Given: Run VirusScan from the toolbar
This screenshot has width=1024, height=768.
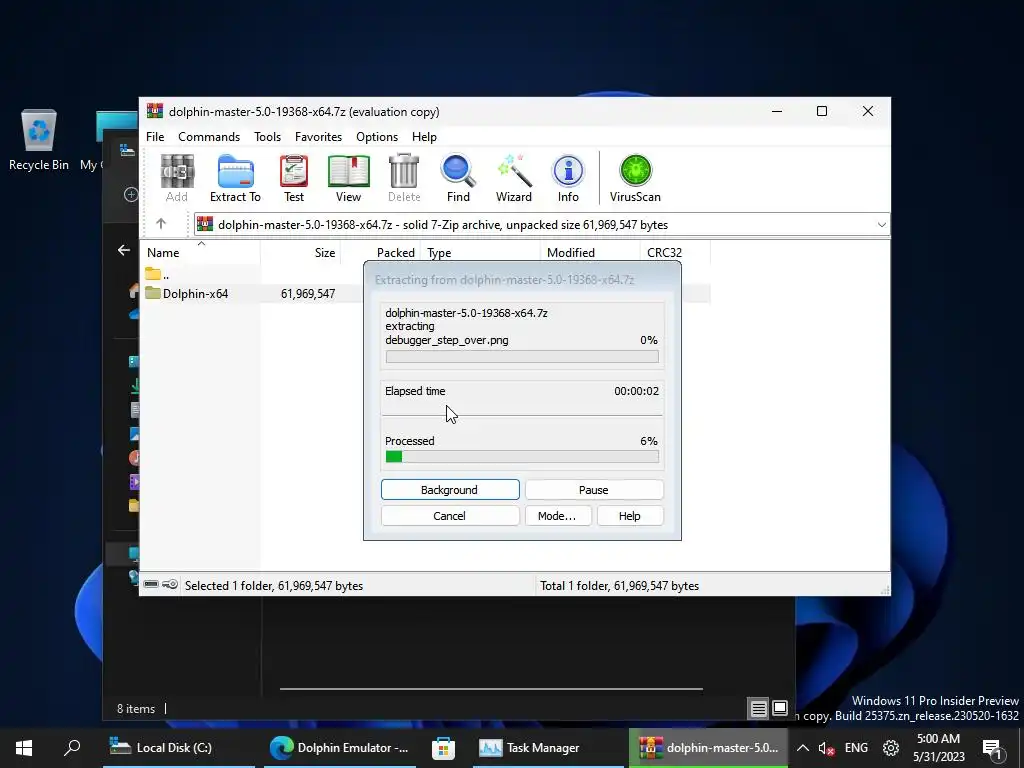Looking at the screenshot, I should coord(635,178).
